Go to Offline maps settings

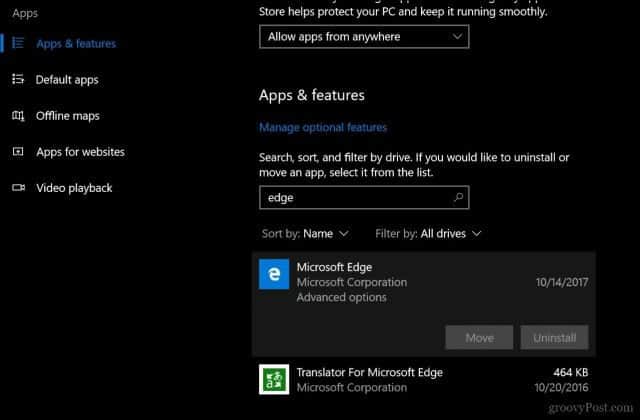(x=68, y=116)
